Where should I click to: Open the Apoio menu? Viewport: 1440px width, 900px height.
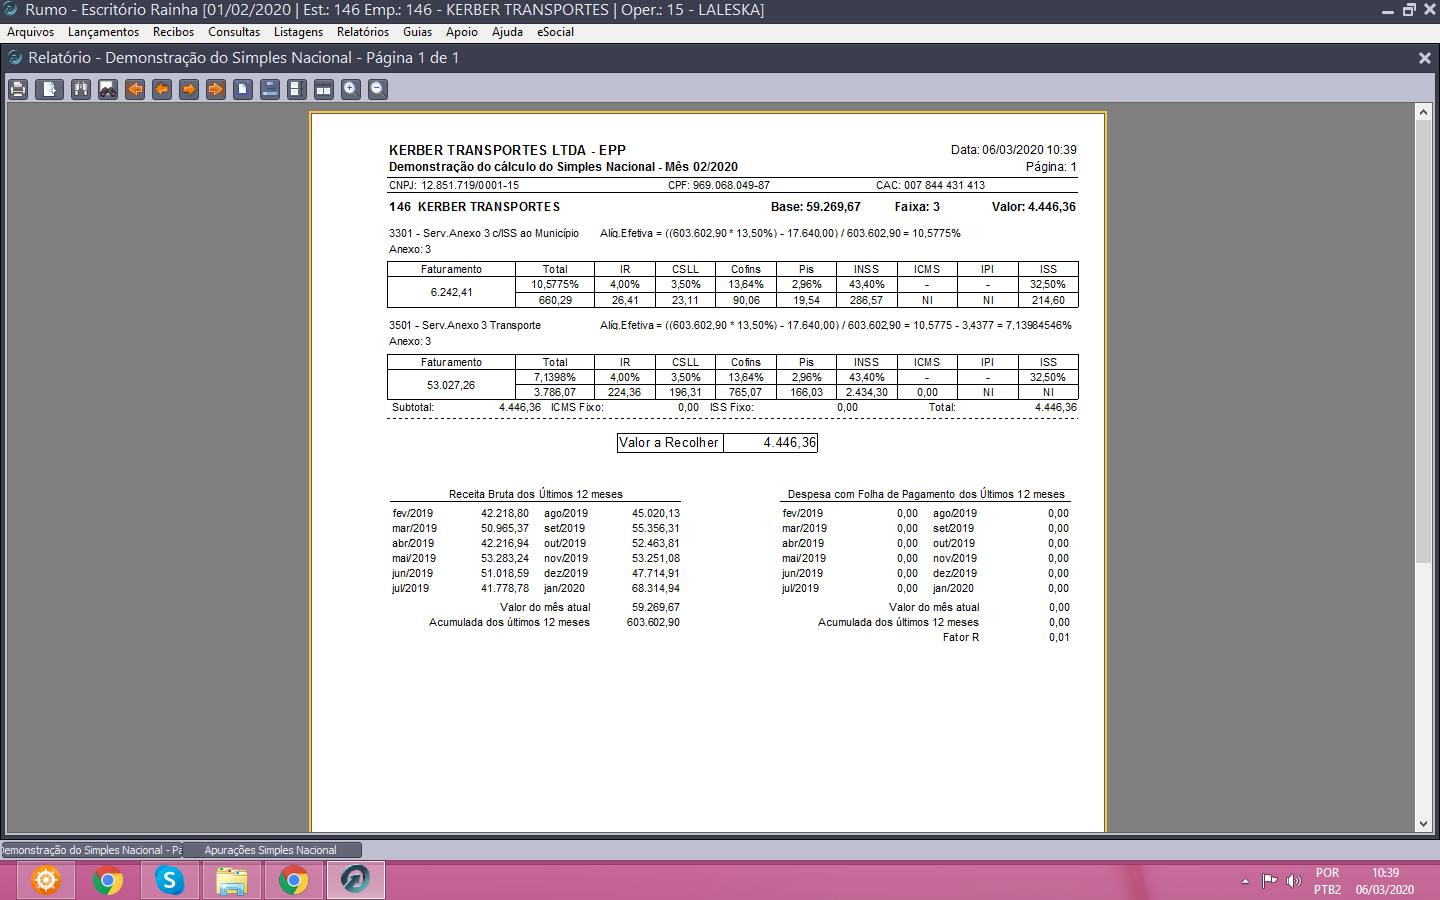point(462,32)
